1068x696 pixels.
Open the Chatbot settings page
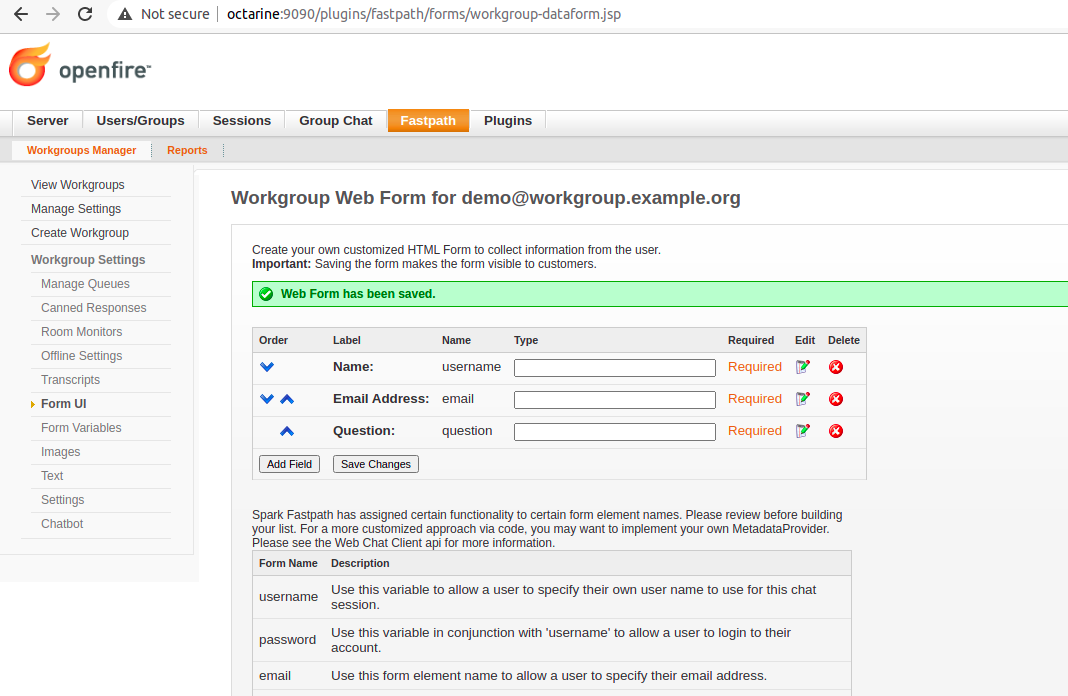point(61,523)
